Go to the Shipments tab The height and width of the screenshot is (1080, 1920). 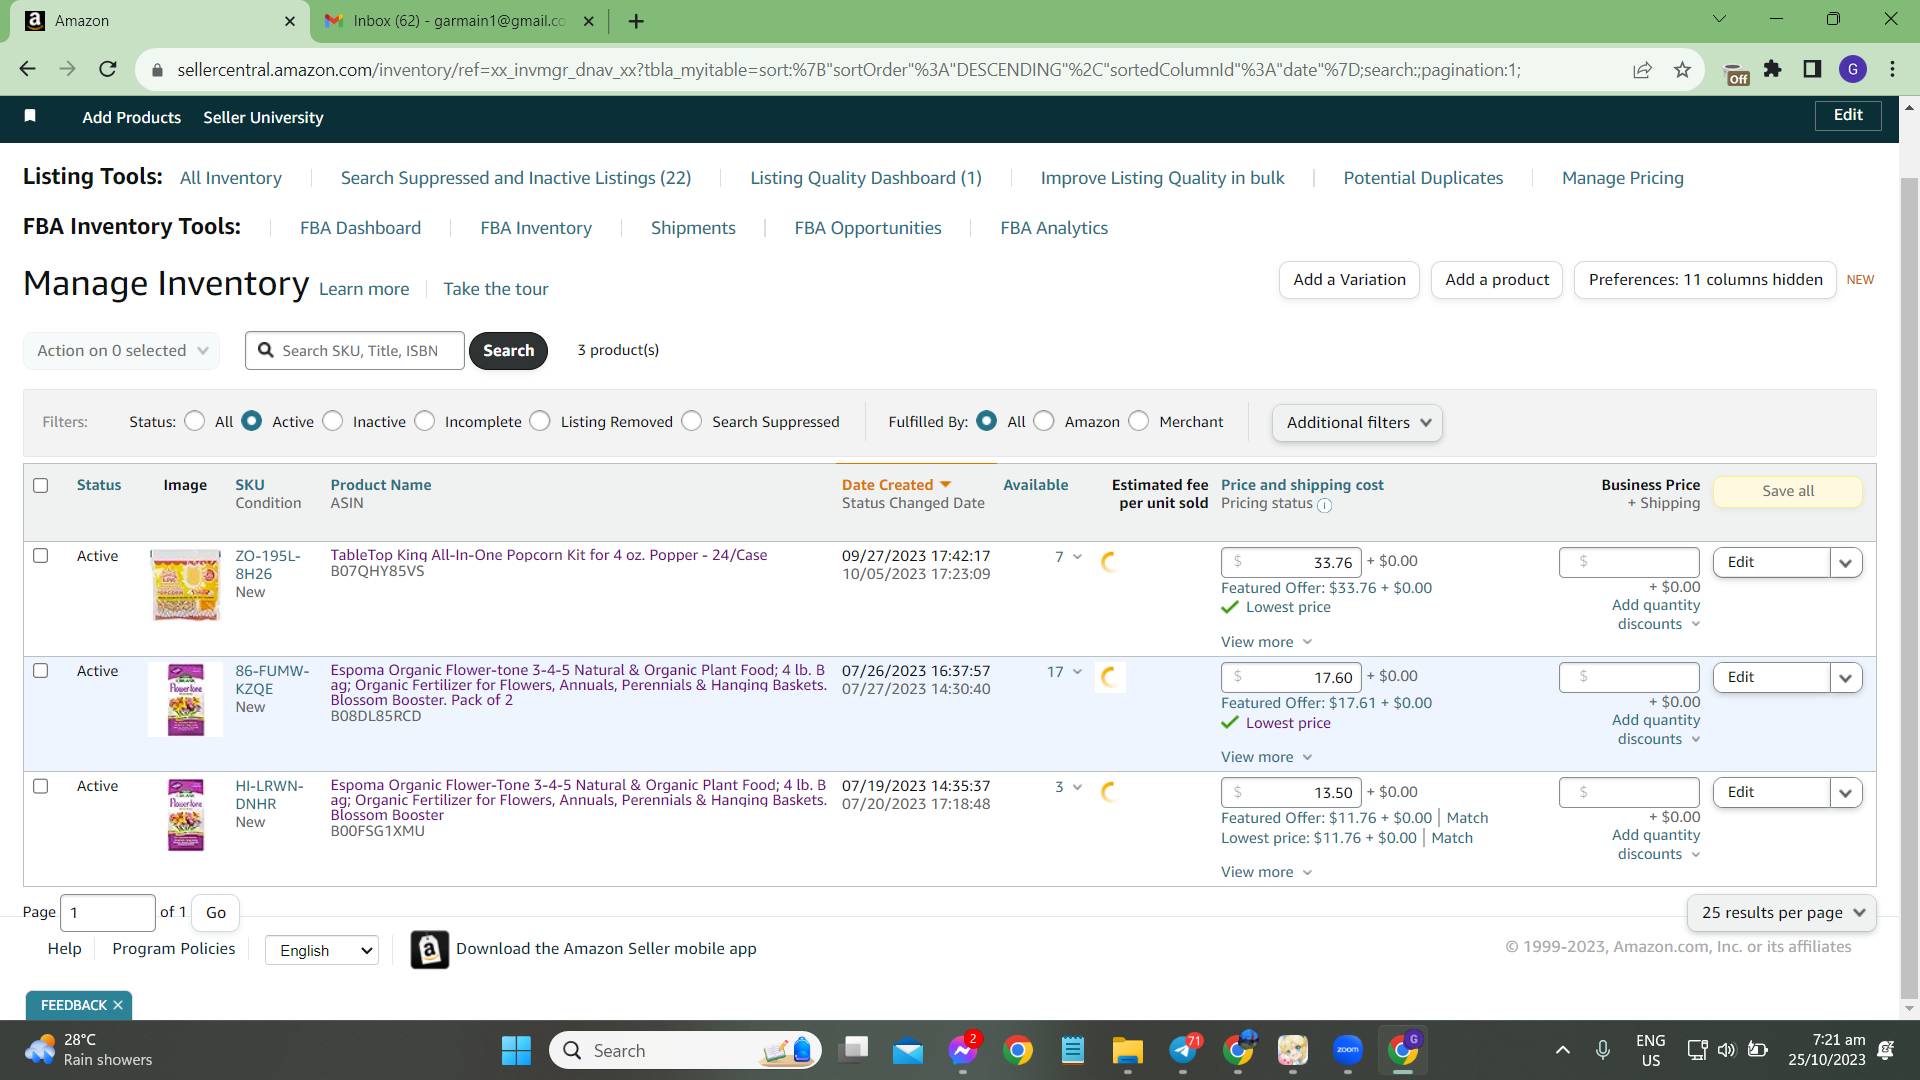[x=693, y=228]
